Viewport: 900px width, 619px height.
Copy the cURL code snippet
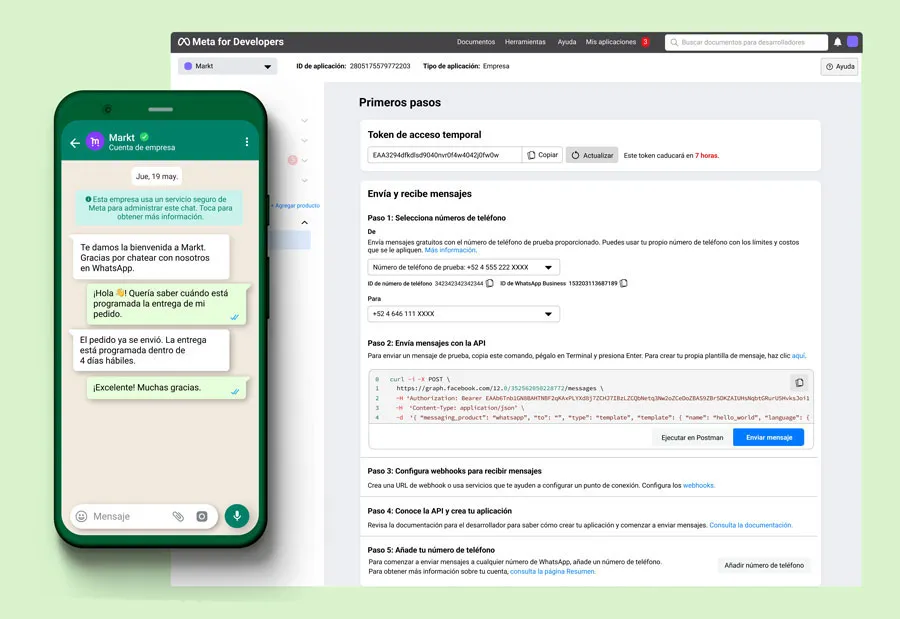tap(798, 383)
